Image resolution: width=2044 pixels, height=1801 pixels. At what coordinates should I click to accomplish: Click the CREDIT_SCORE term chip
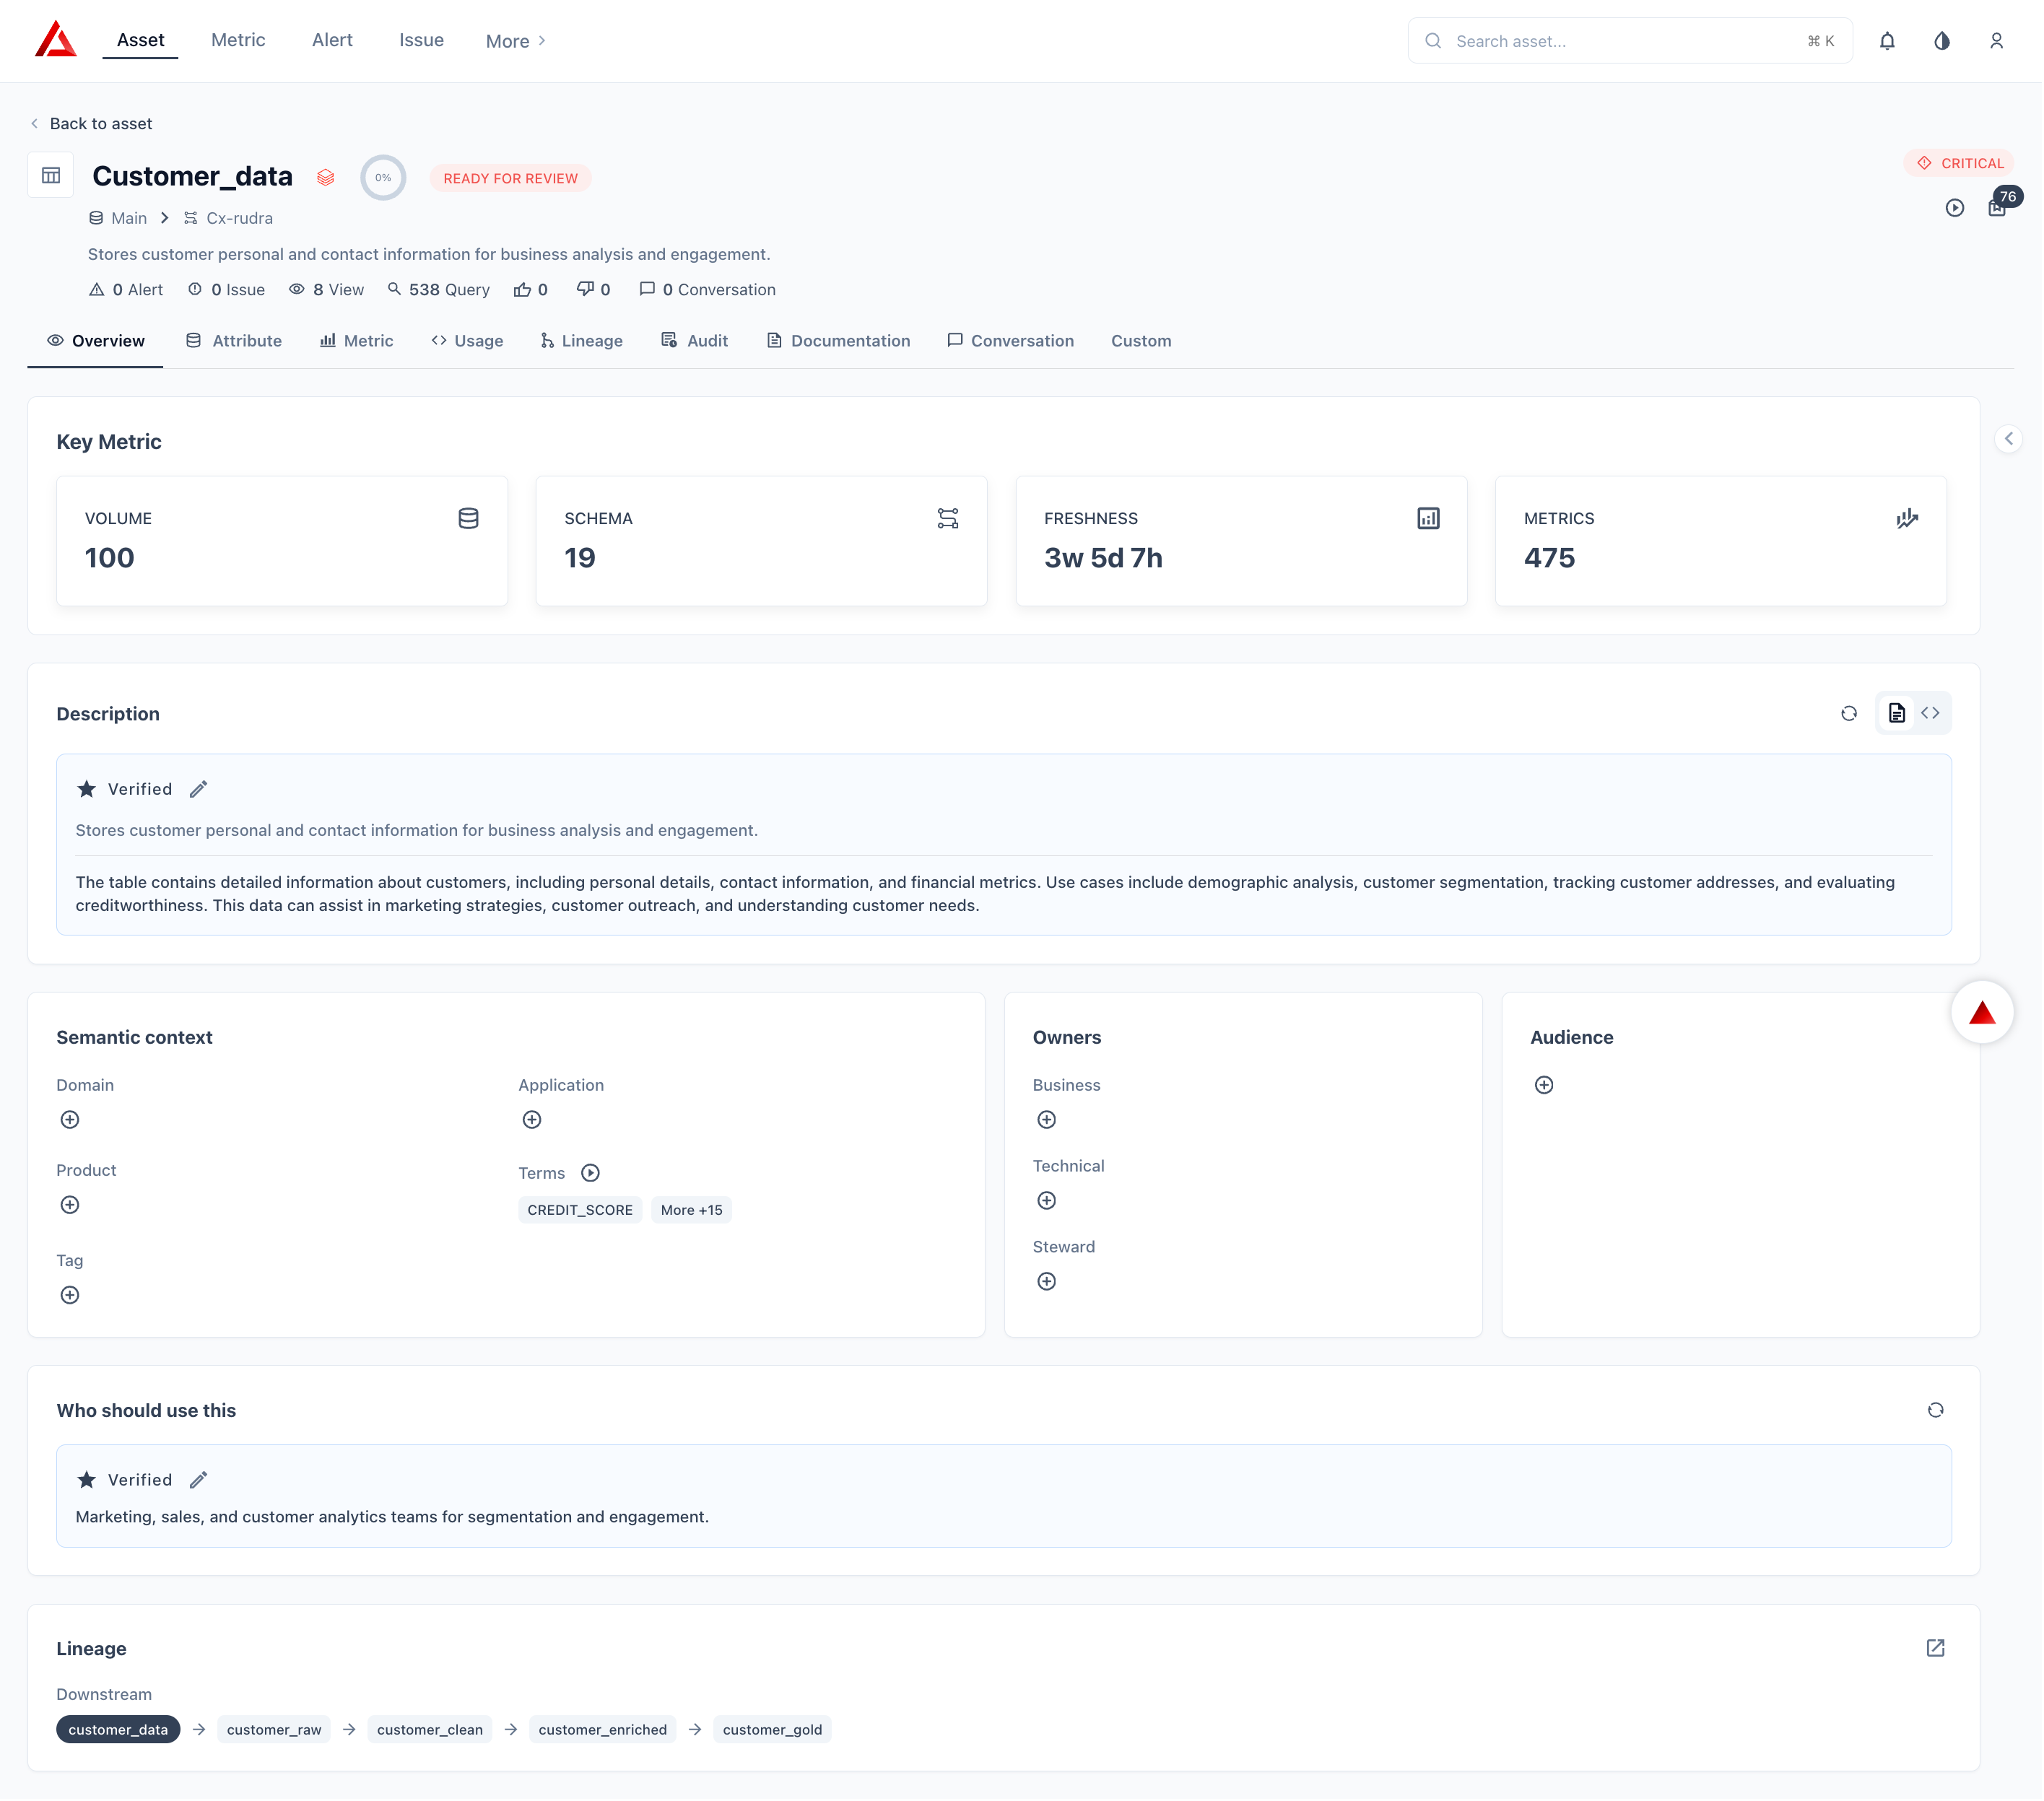[580, 1211]
